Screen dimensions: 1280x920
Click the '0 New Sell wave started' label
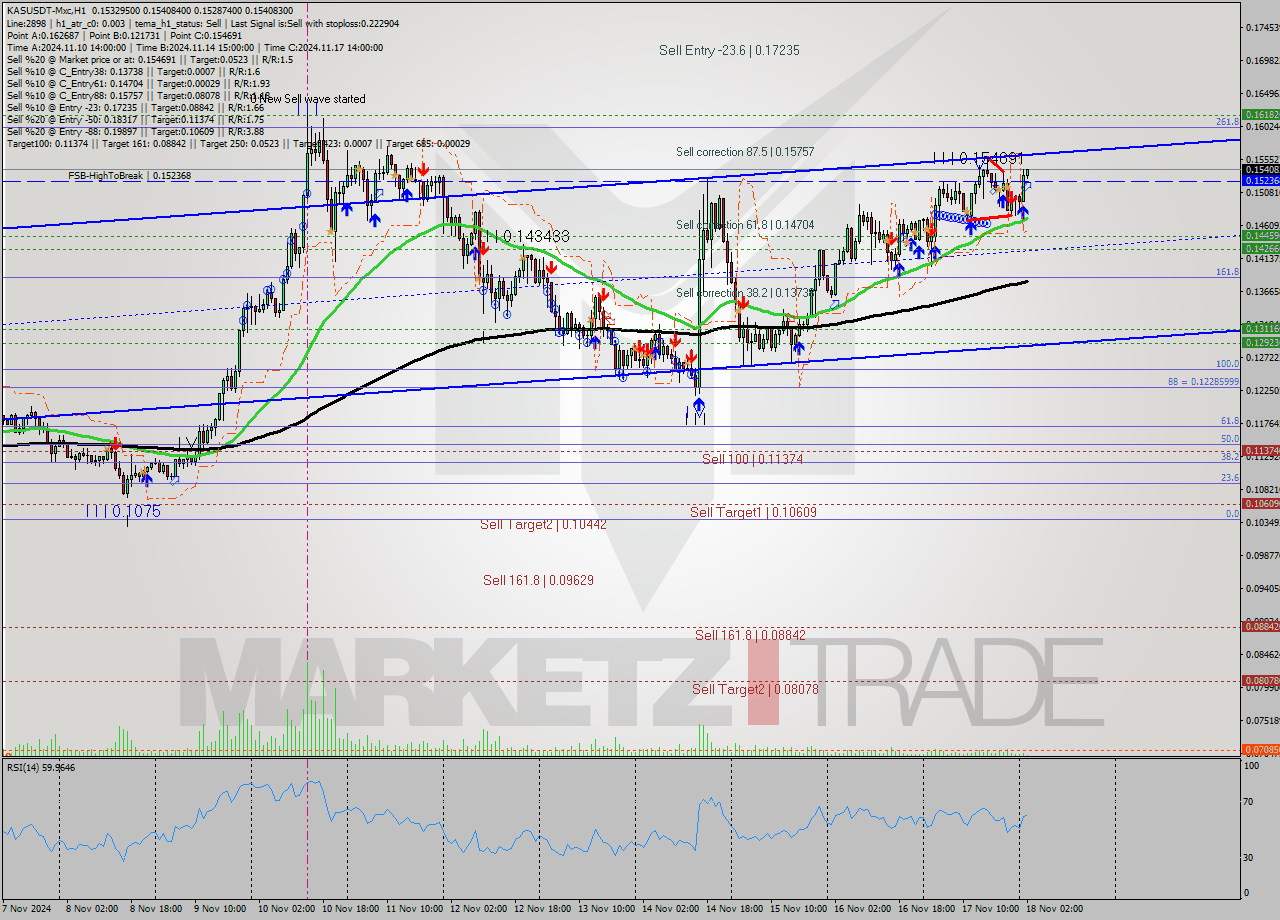coord(308,99)
